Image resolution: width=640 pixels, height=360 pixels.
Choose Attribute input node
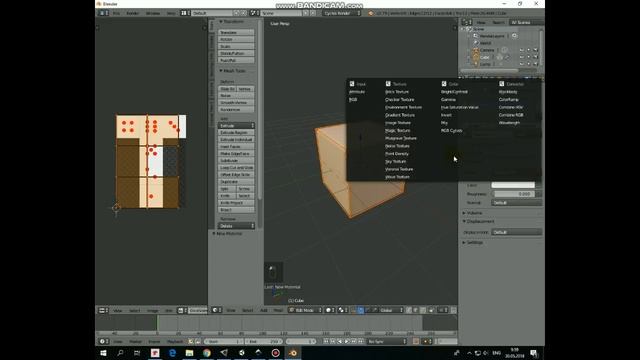pos(357,92)
